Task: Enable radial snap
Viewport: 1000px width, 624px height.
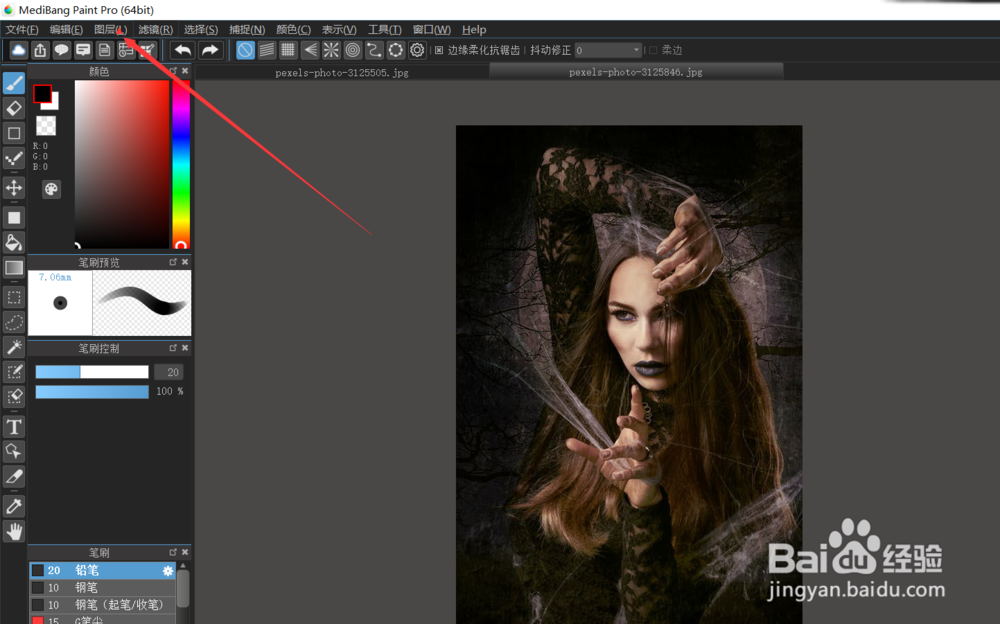Action: pos(331,50)
